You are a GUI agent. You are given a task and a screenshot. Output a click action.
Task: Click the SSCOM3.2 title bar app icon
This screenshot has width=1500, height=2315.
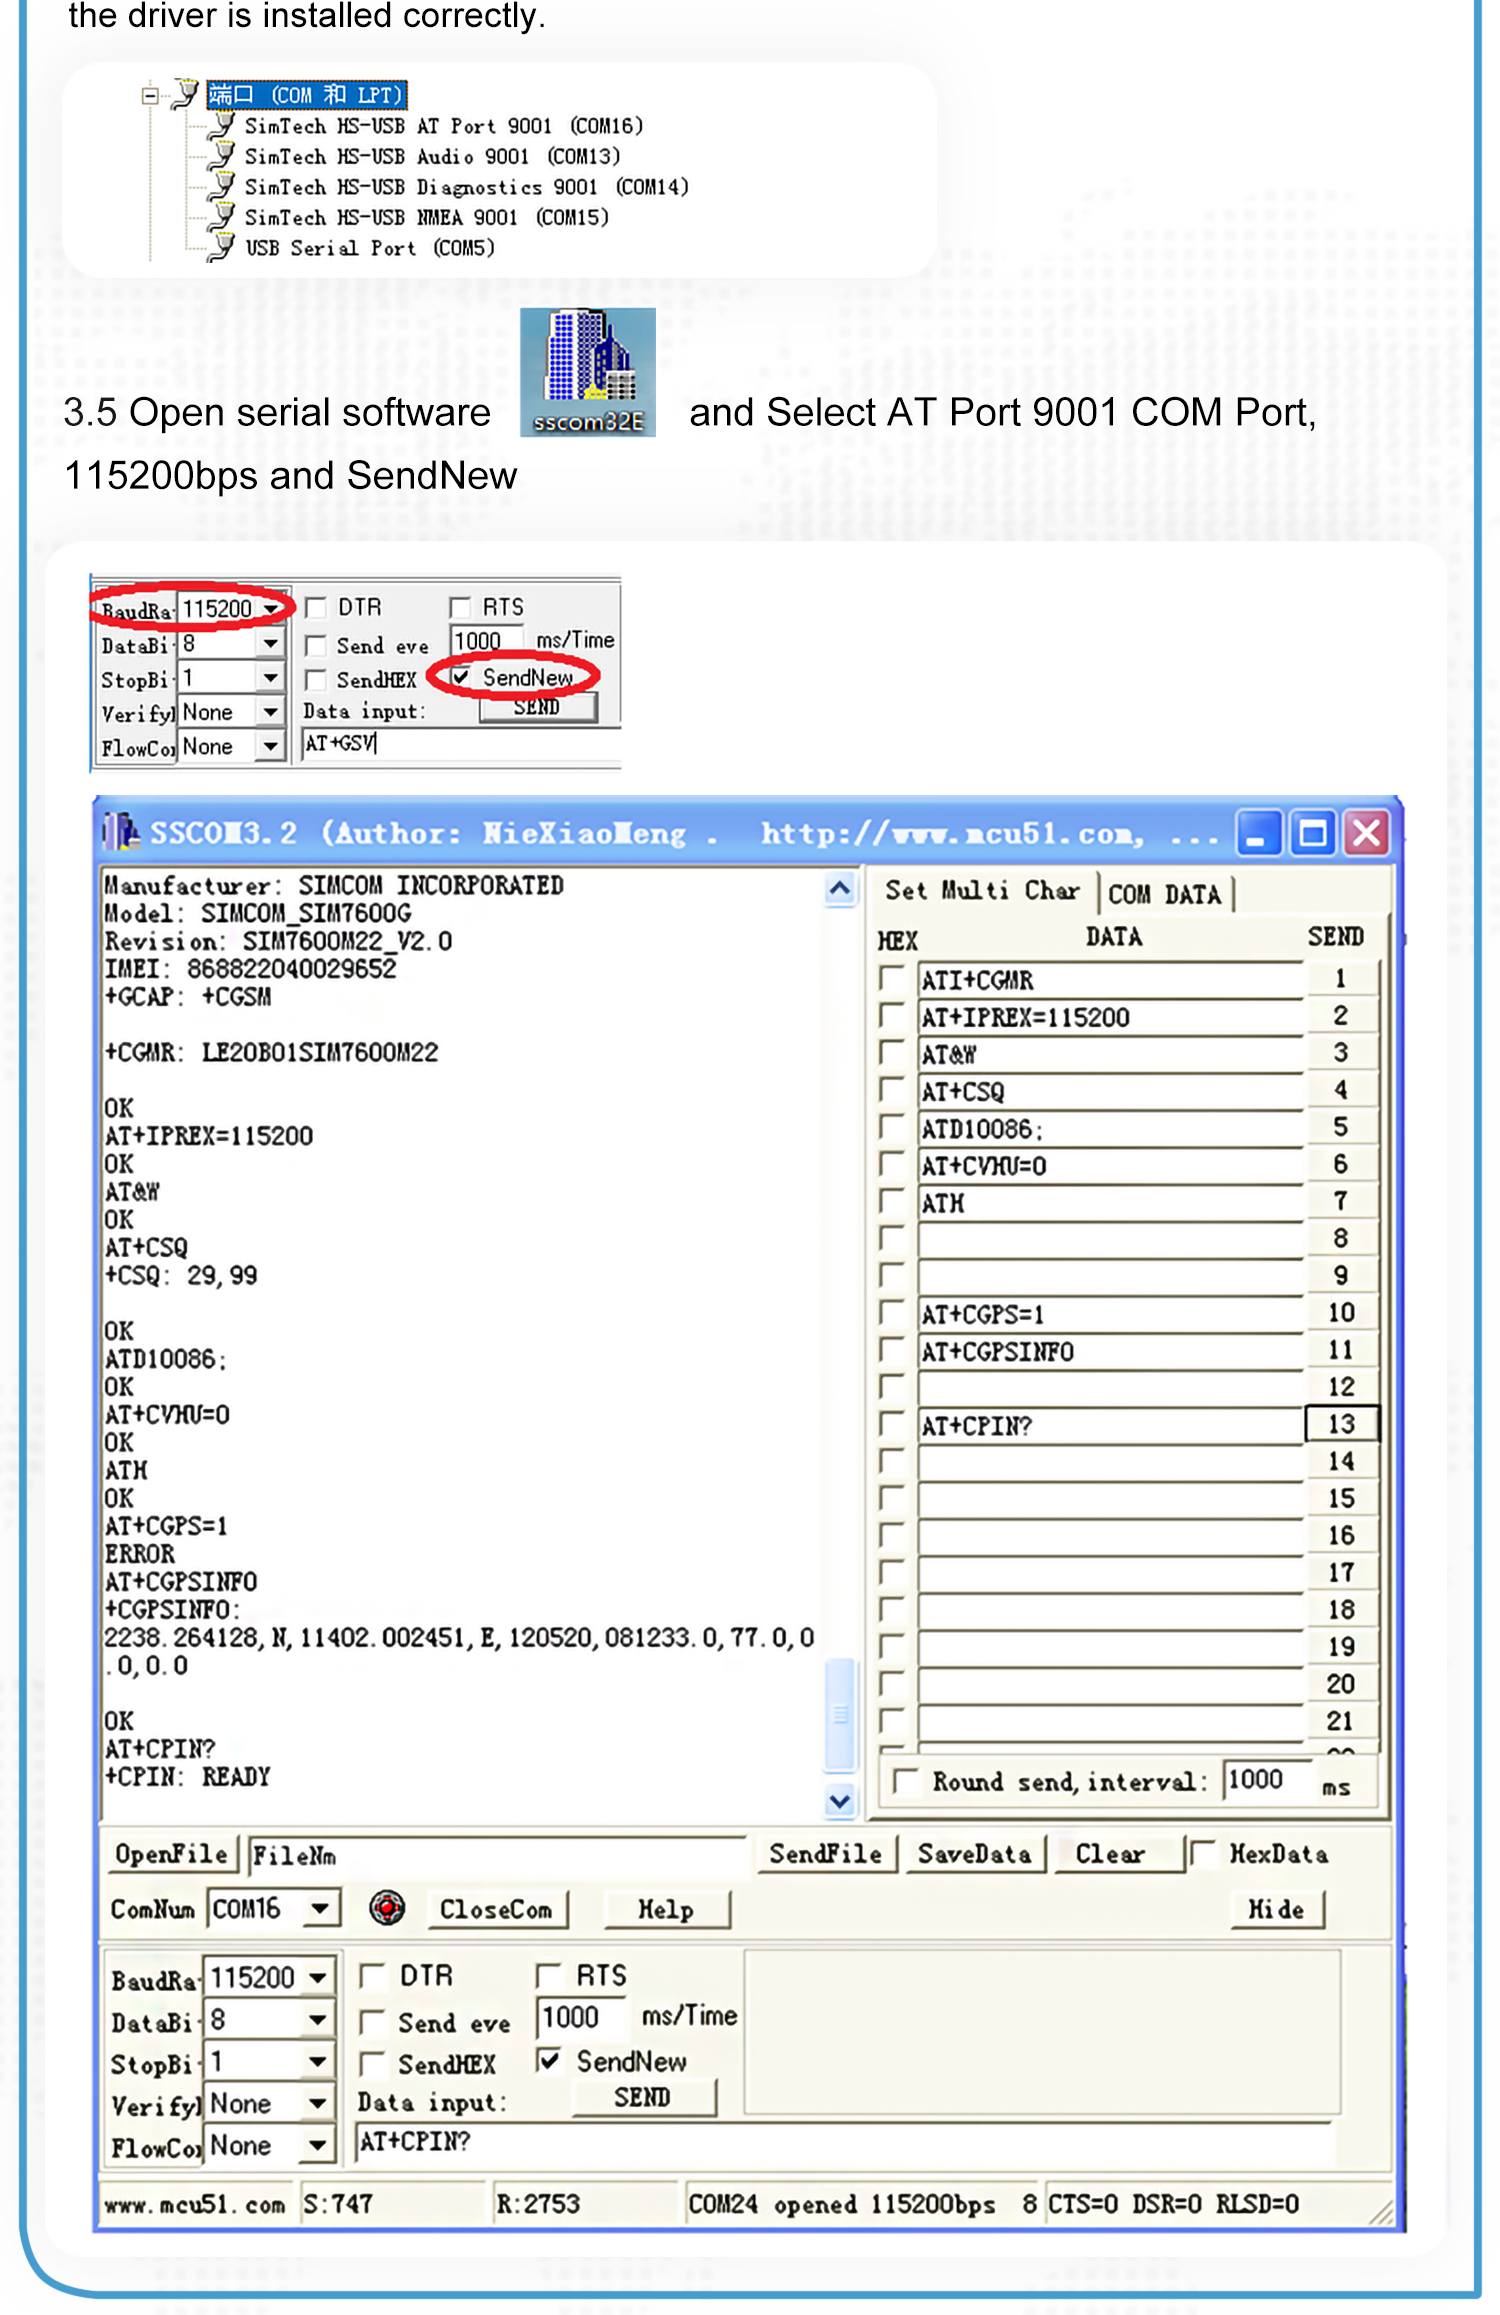click(121, 832)
